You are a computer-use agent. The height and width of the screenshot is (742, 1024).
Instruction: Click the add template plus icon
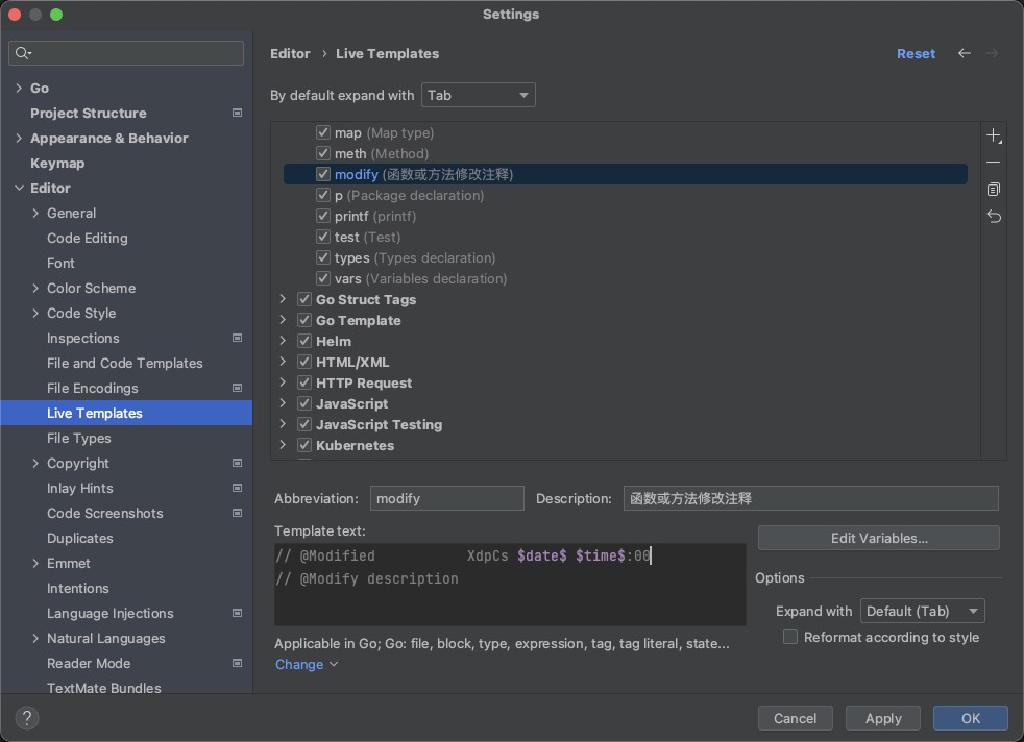pyautogui.click(x=993, y=135)
